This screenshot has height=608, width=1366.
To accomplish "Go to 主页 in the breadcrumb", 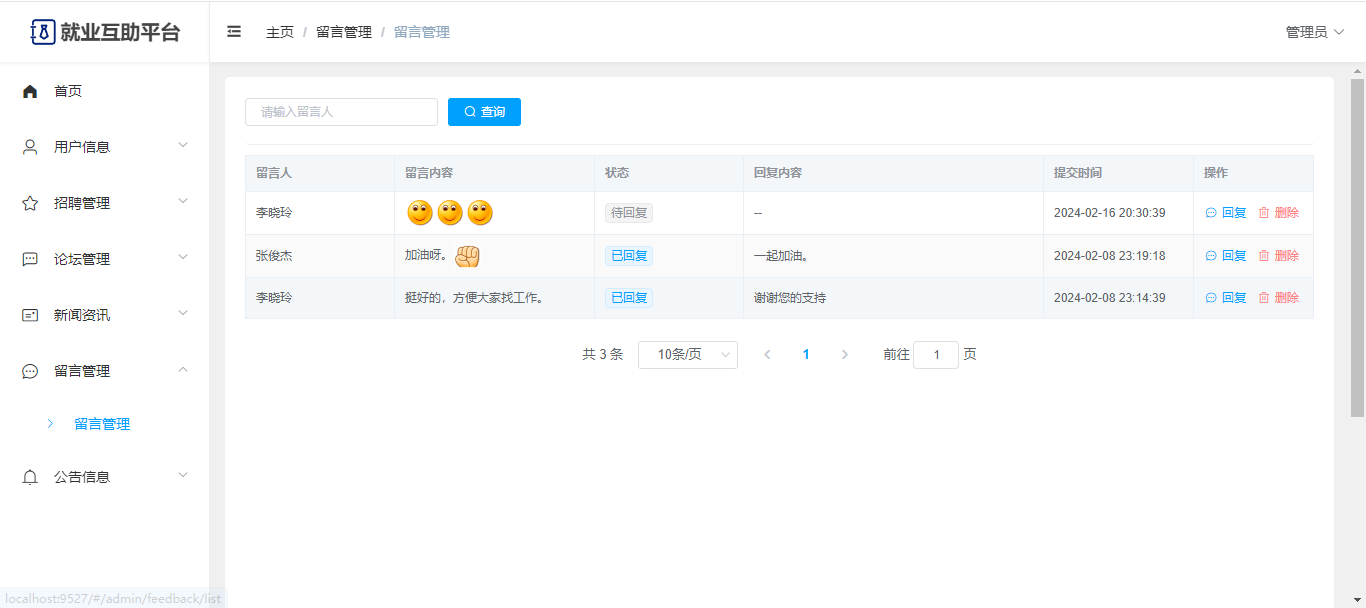I will coord(280,32).
